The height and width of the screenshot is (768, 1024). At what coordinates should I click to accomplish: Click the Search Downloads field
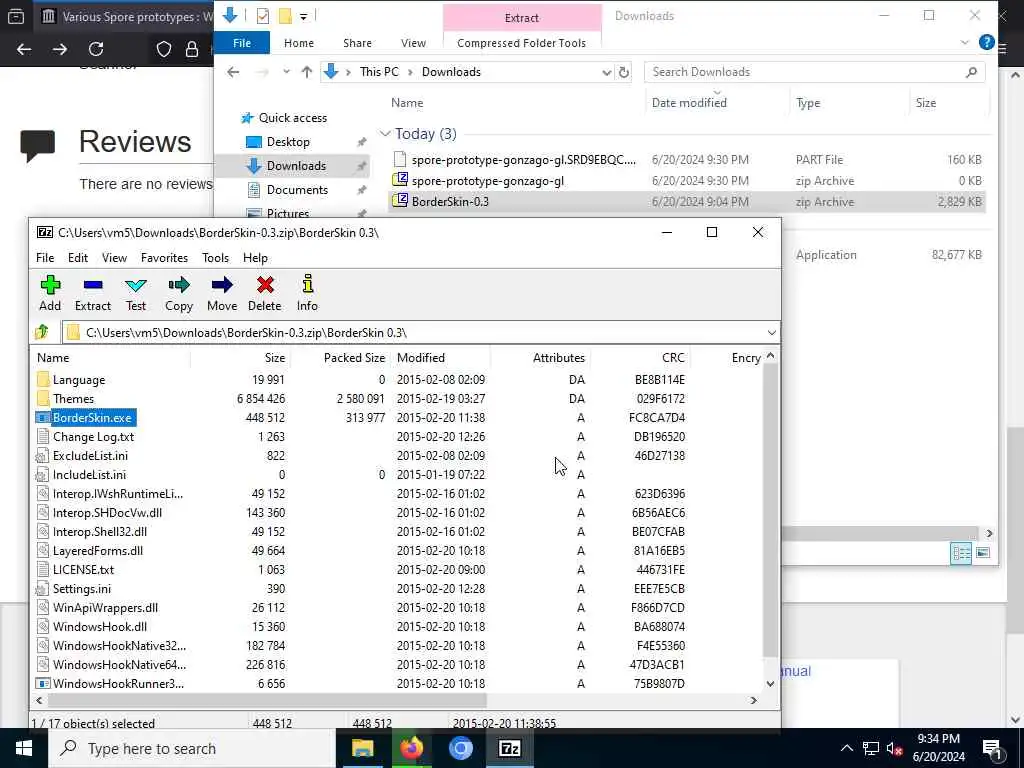(814, 72)
